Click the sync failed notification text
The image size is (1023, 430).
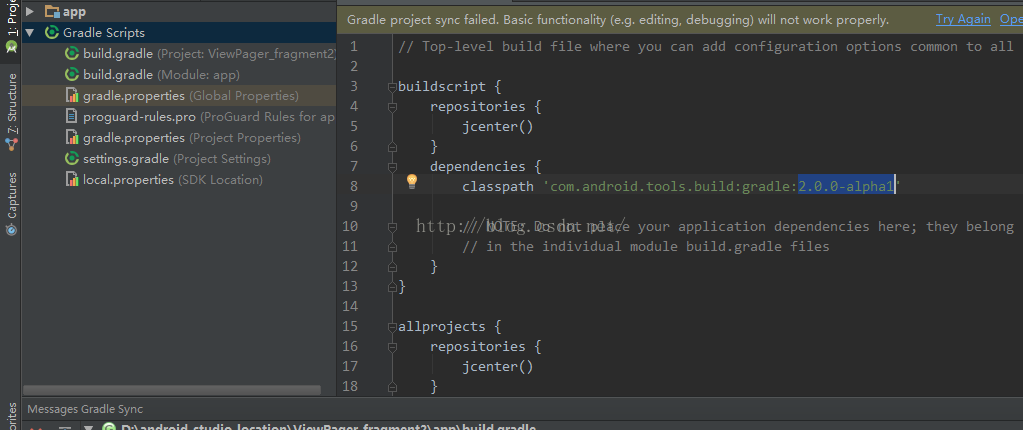617,20
